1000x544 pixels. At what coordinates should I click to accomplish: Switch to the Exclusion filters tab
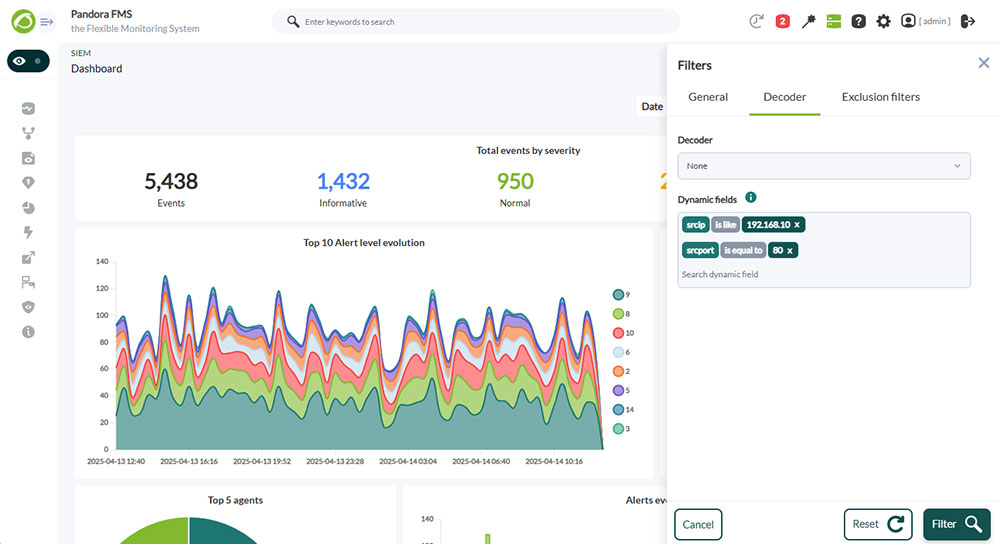point(881,97)
